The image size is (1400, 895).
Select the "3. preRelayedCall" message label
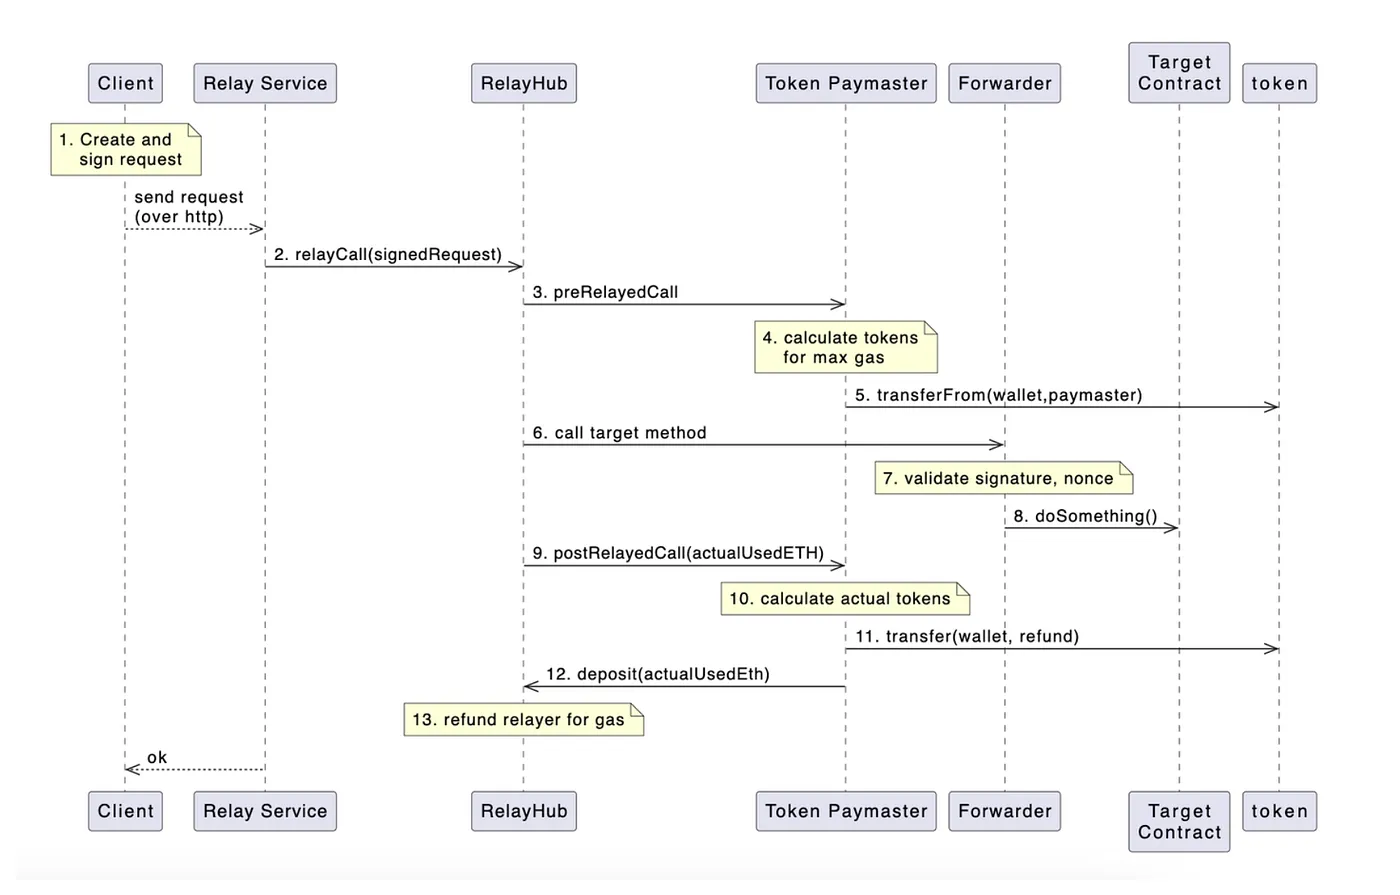click(x=605, y=293)
